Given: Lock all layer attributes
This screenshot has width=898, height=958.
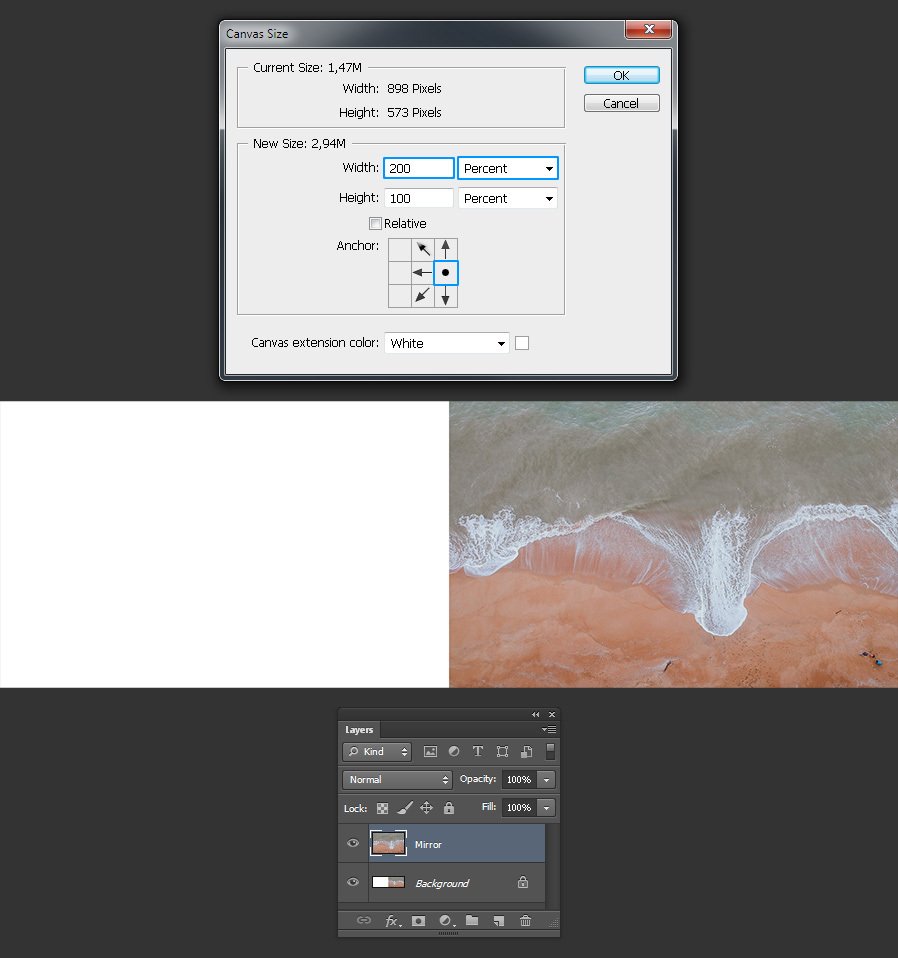Looking at the screenshot, I should [x=449, y=808].
